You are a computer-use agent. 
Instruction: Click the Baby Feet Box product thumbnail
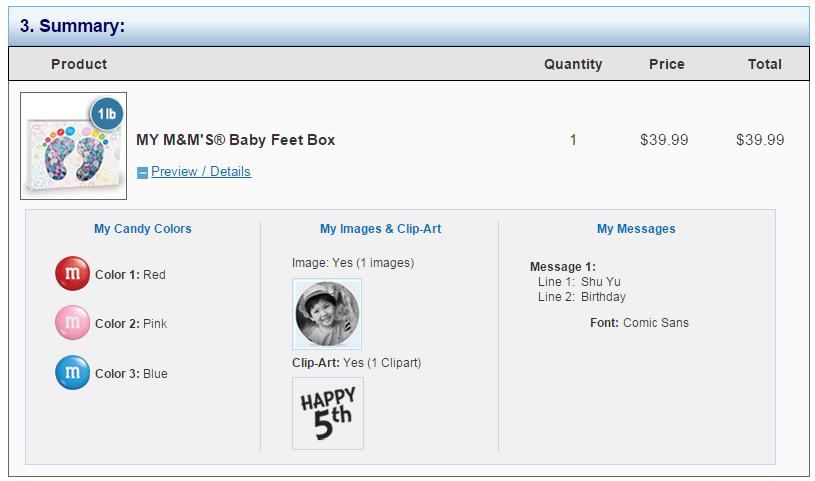point(73,146)
